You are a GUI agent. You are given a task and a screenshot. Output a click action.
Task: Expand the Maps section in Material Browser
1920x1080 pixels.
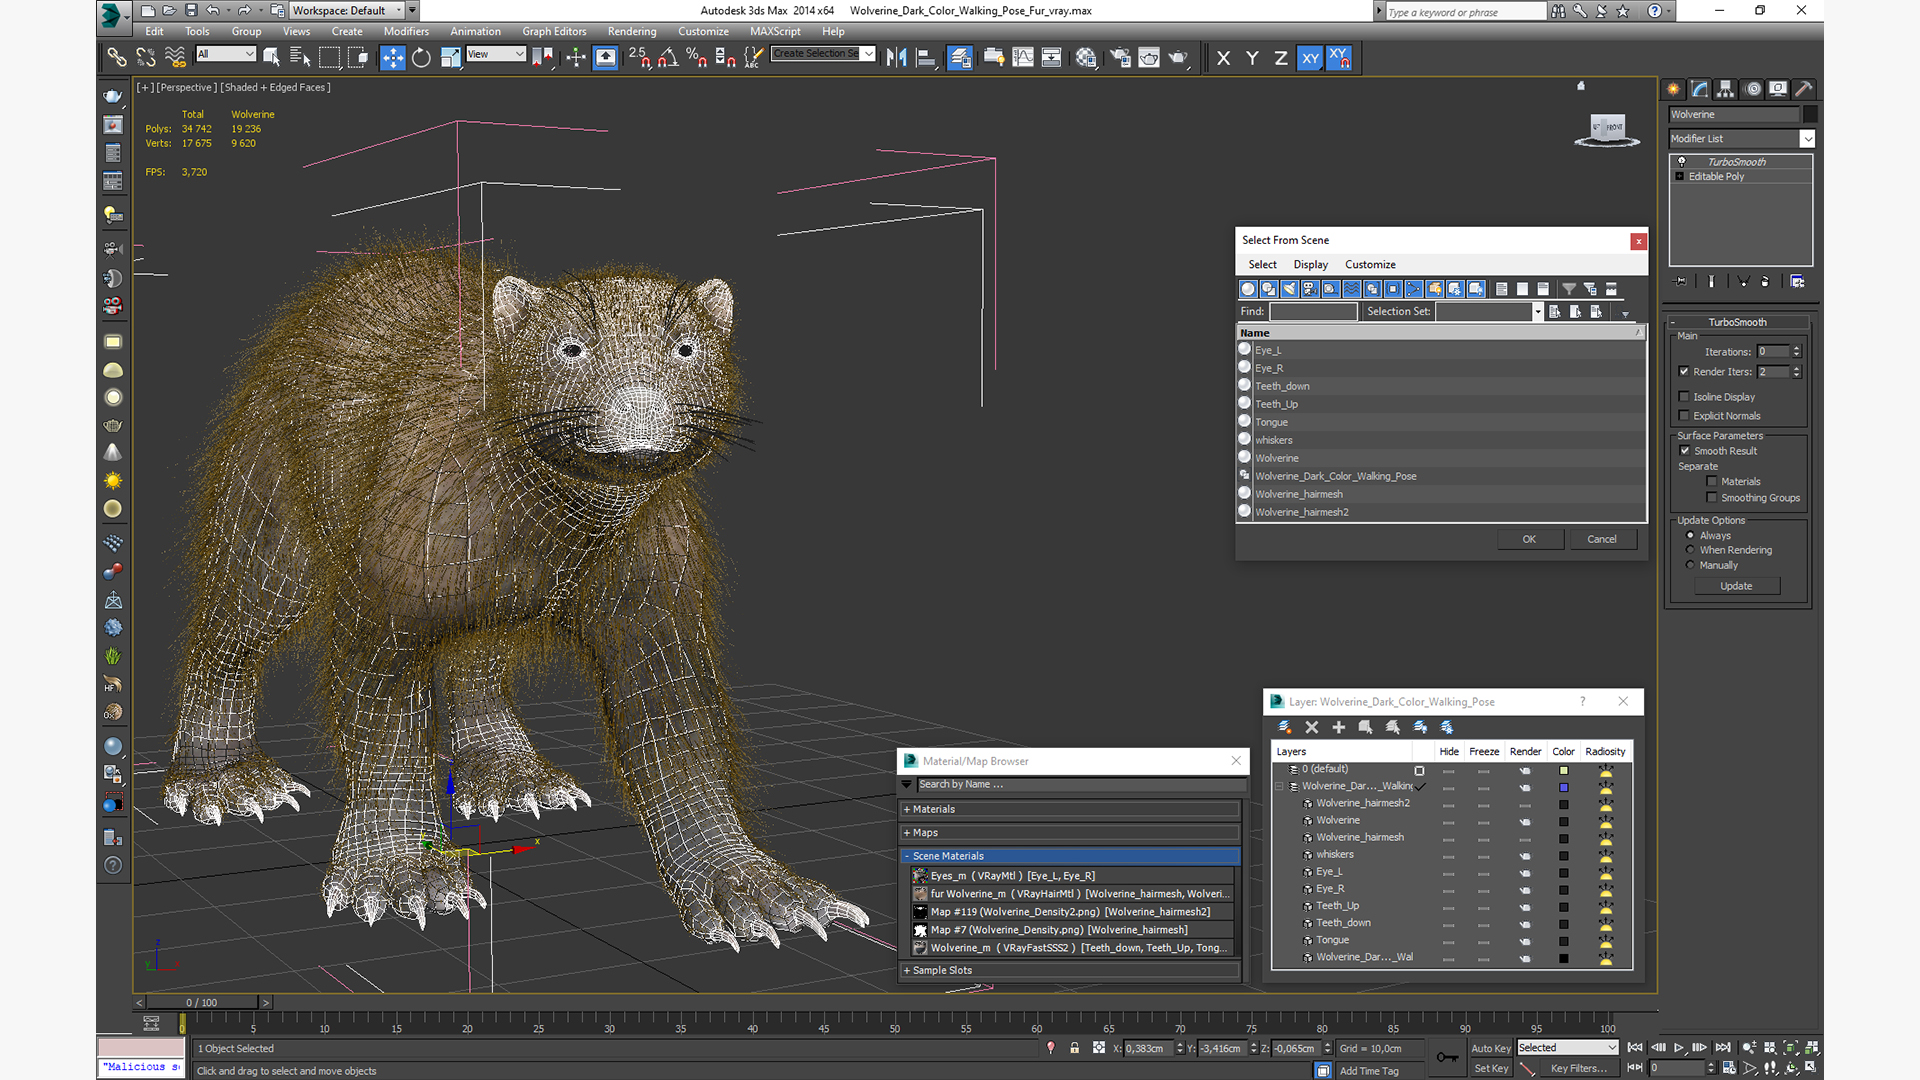click(1070, 832)
